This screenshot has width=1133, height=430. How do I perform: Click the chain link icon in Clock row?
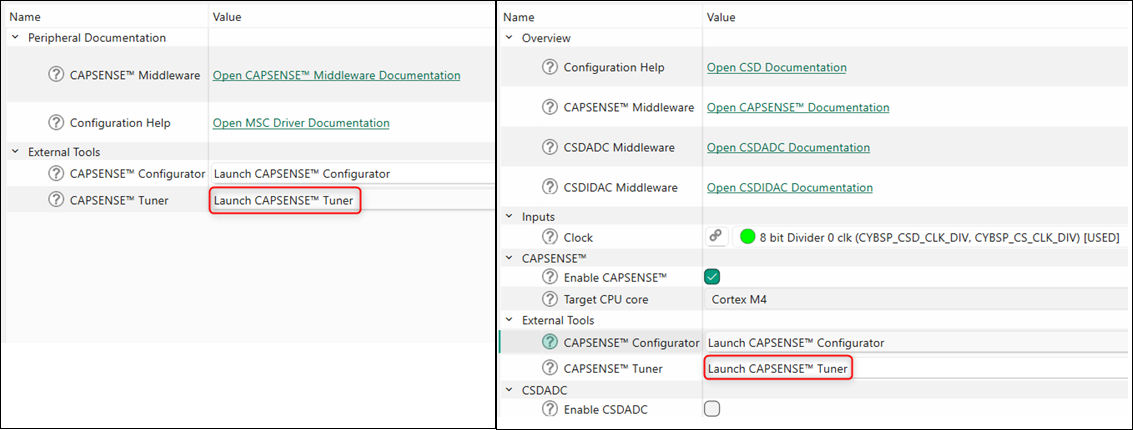click(716, 237)
